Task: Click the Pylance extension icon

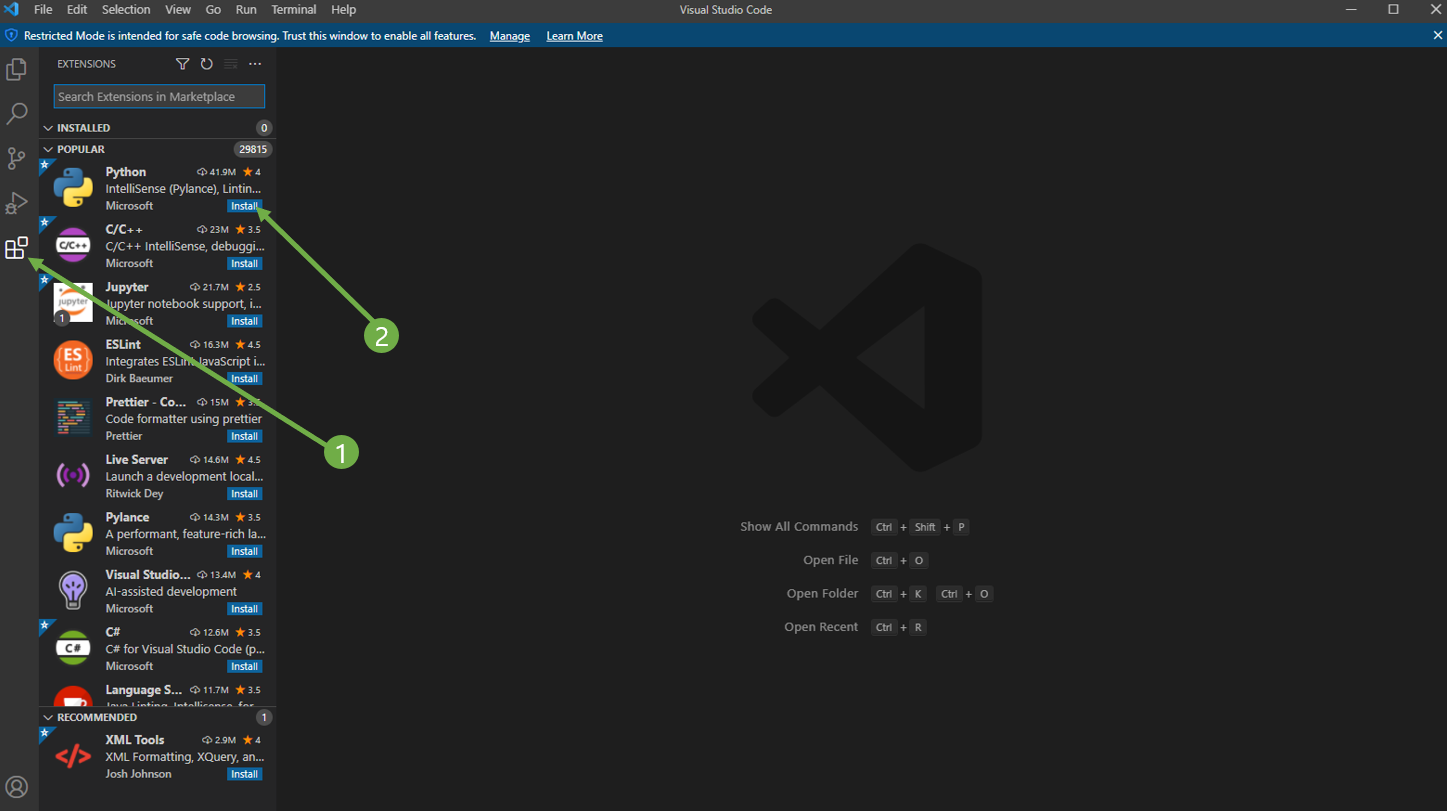Action: point(73,533)
